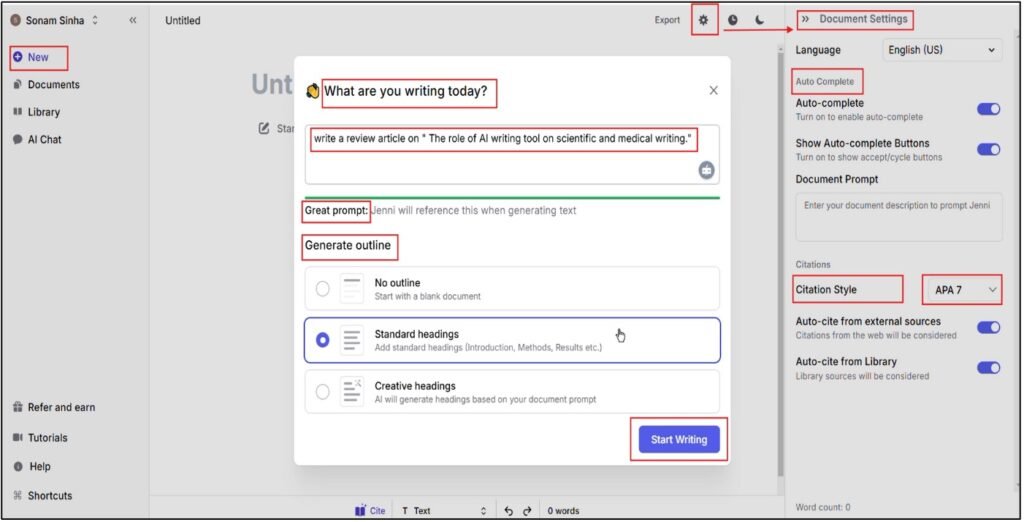Toggle Auto-cite from external sources
The width and height of the screenshot is (1024, 522).
click(x=989, y=327)
